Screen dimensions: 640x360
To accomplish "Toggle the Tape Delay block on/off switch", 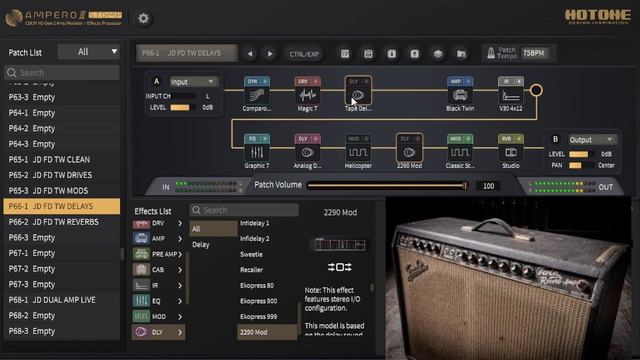I will pyautogui.click(x=366, y=82).
